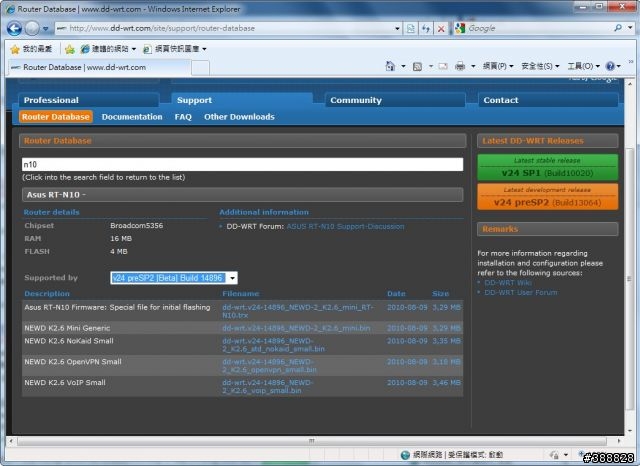Viewport: 640px width, 466px height.
Task: Click the browser Forward arrow button
Action: point(32,28)
